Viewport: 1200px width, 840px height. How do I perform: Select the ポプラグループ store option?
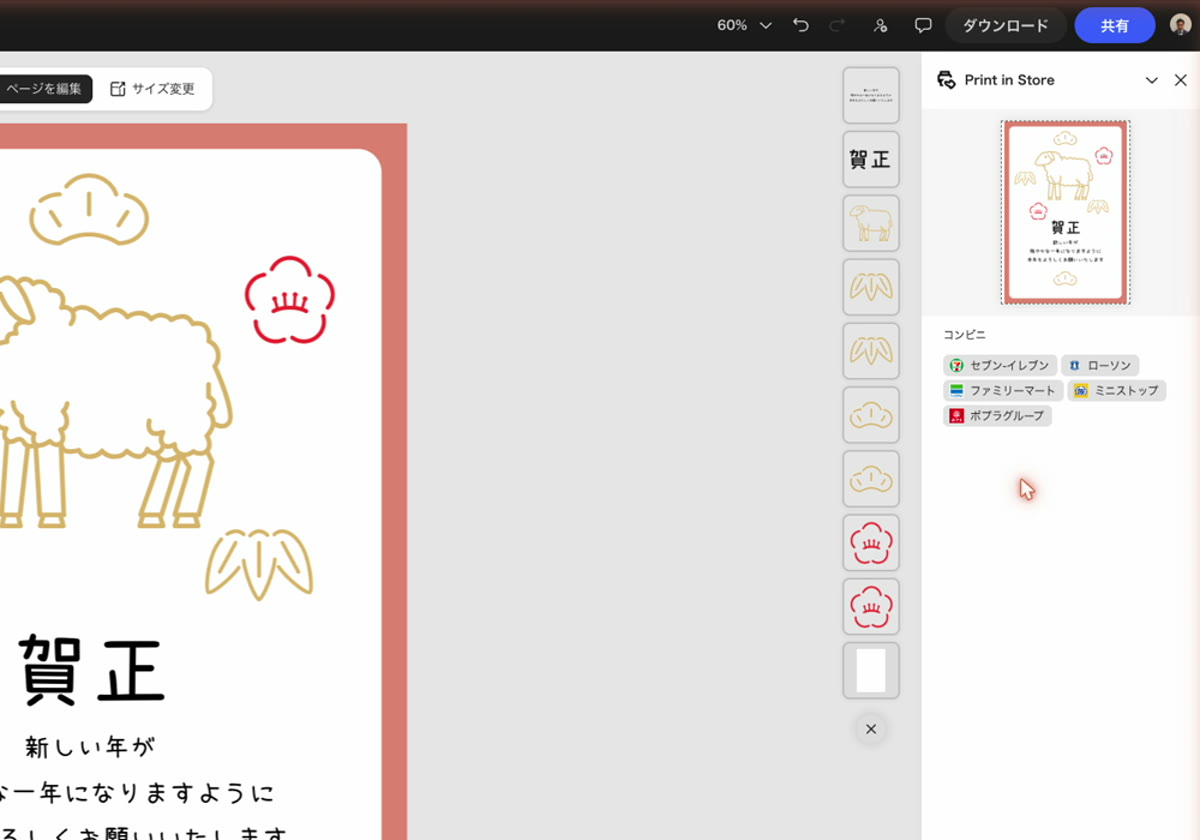(x=997, y=416)
